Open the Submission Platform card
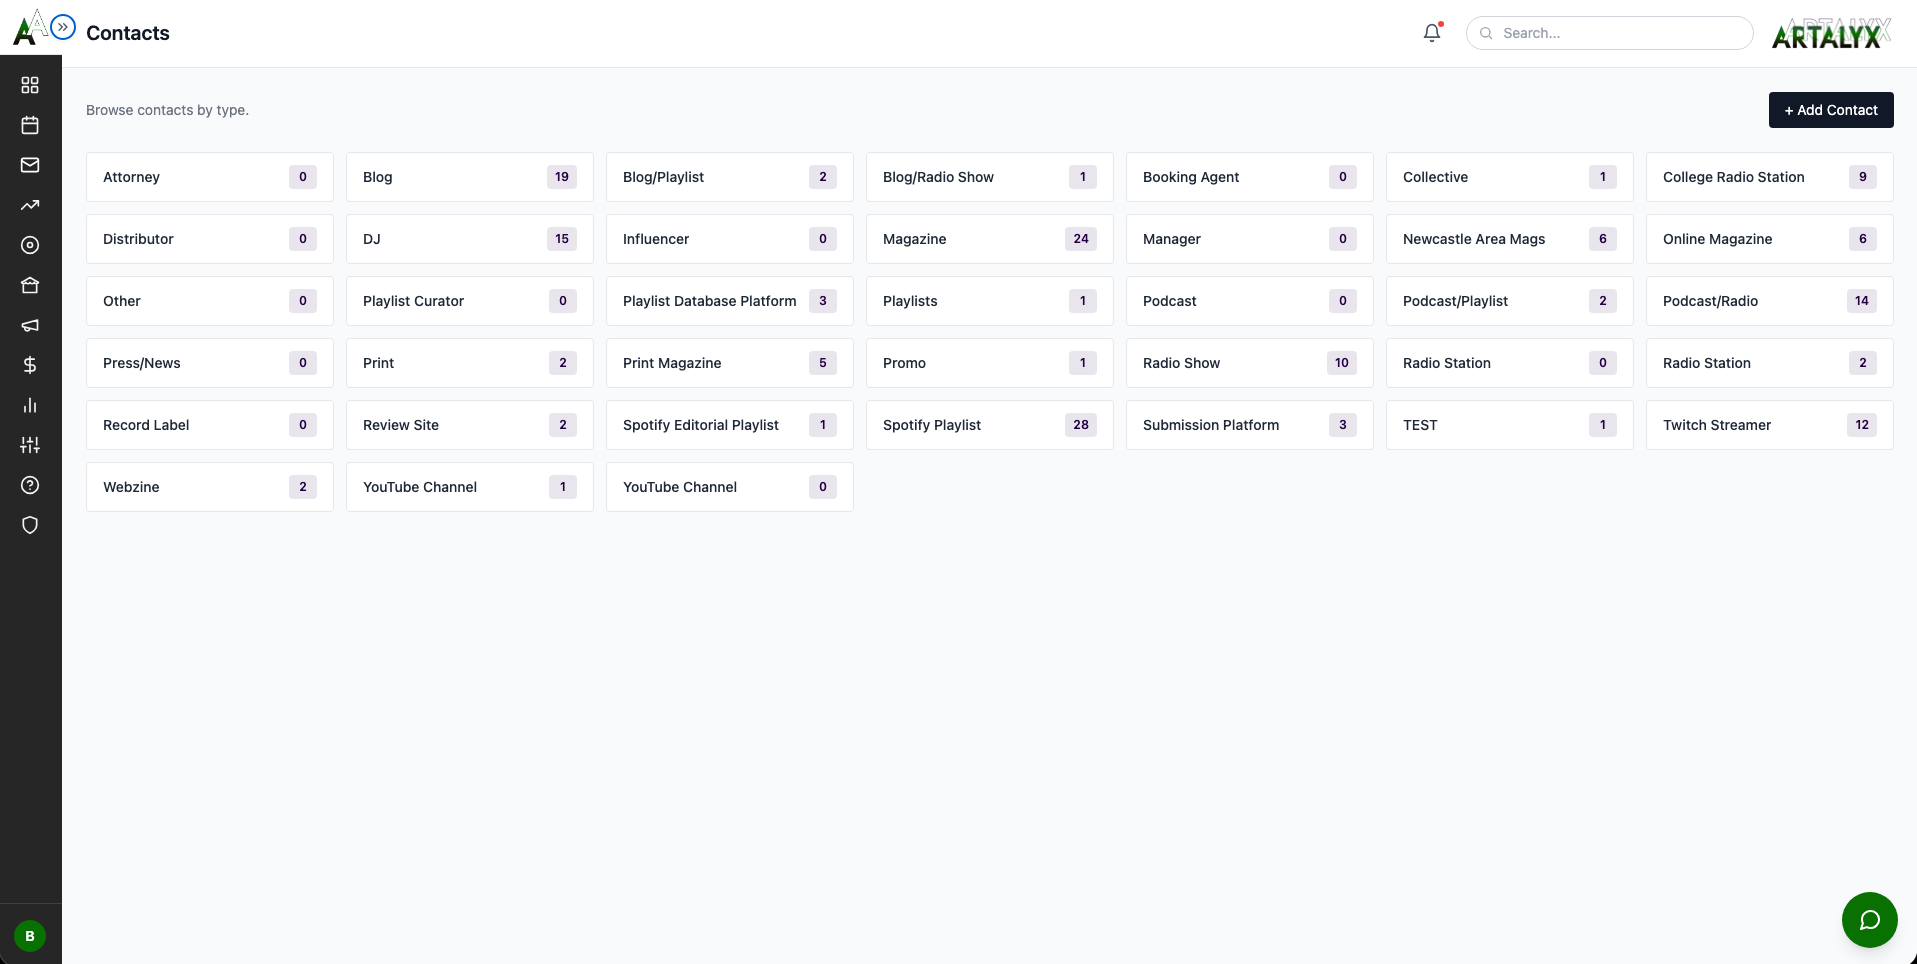This screenshot has width=1917, height=964. [x=1250, y=425]
